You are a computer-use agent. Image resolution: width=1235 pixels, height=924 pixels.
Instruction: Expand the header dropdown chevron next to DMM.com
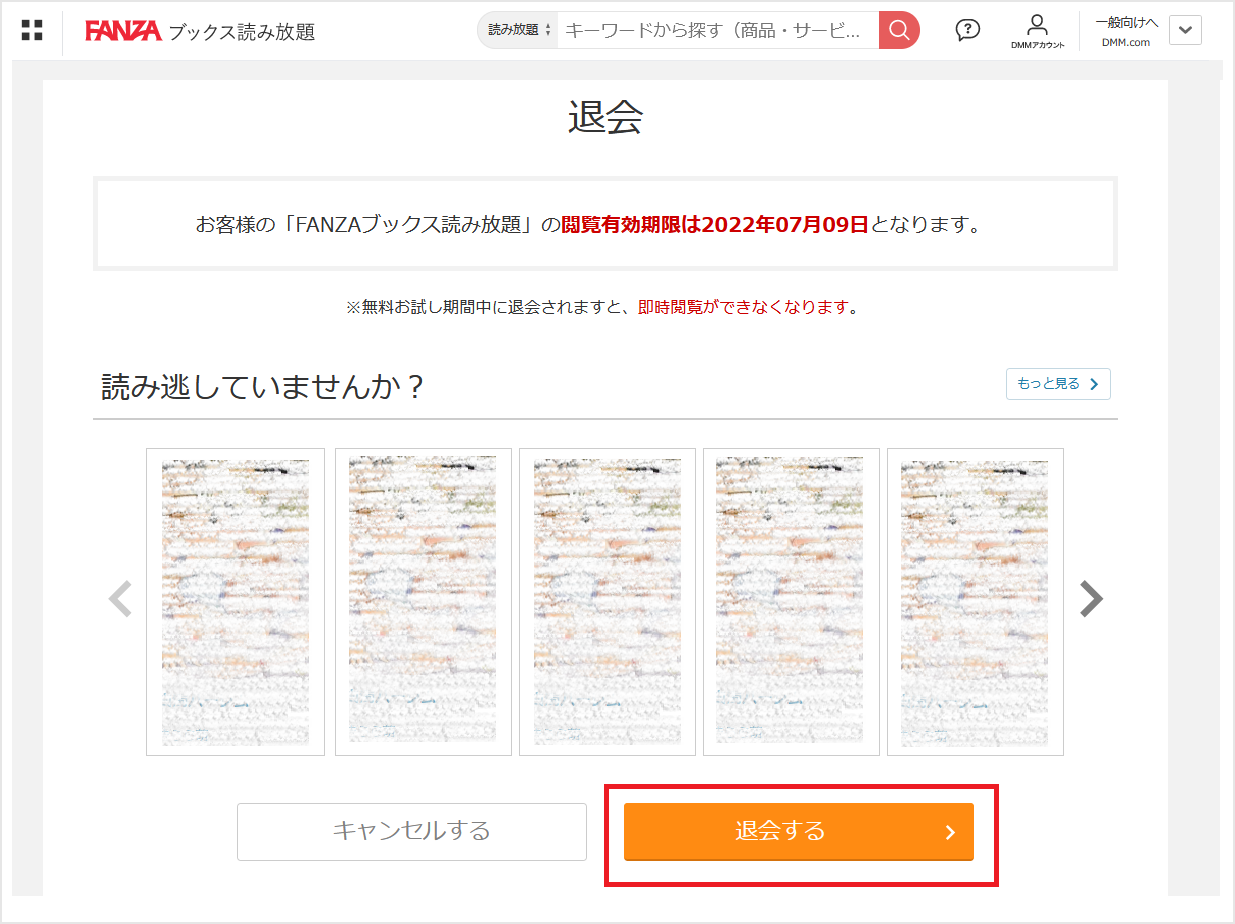point(1185,30)
